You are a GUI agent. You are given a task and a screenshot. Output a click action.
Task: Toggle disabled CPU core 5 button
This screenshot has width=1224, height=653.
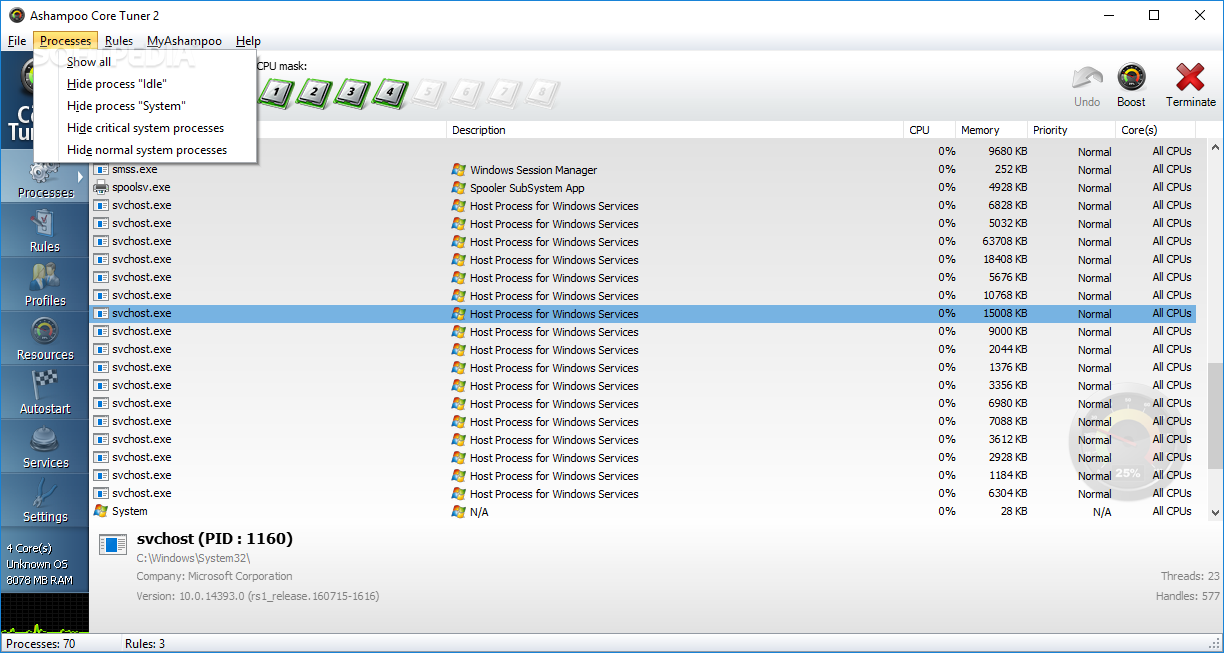pyautogui.click(x=427, y=94)
